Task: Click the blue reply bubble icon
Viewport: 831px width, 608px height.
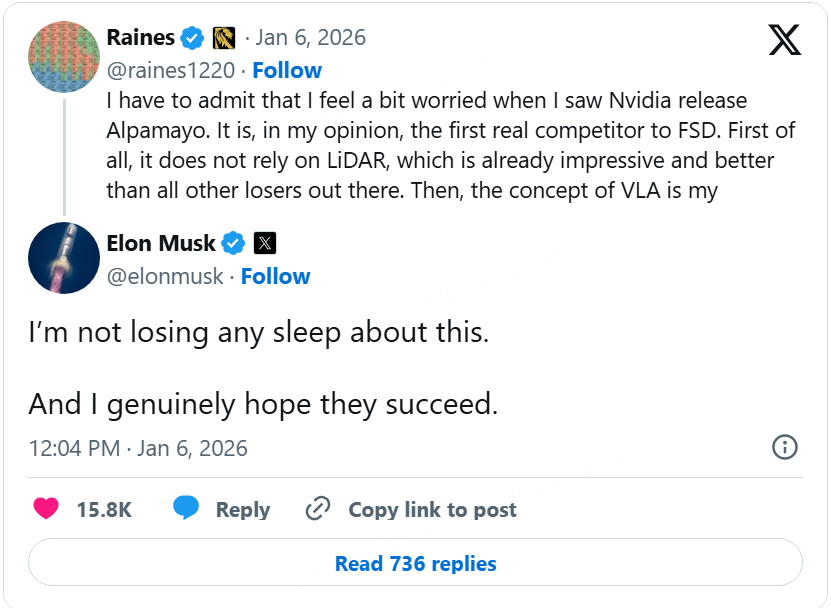Action: (186, 508)
